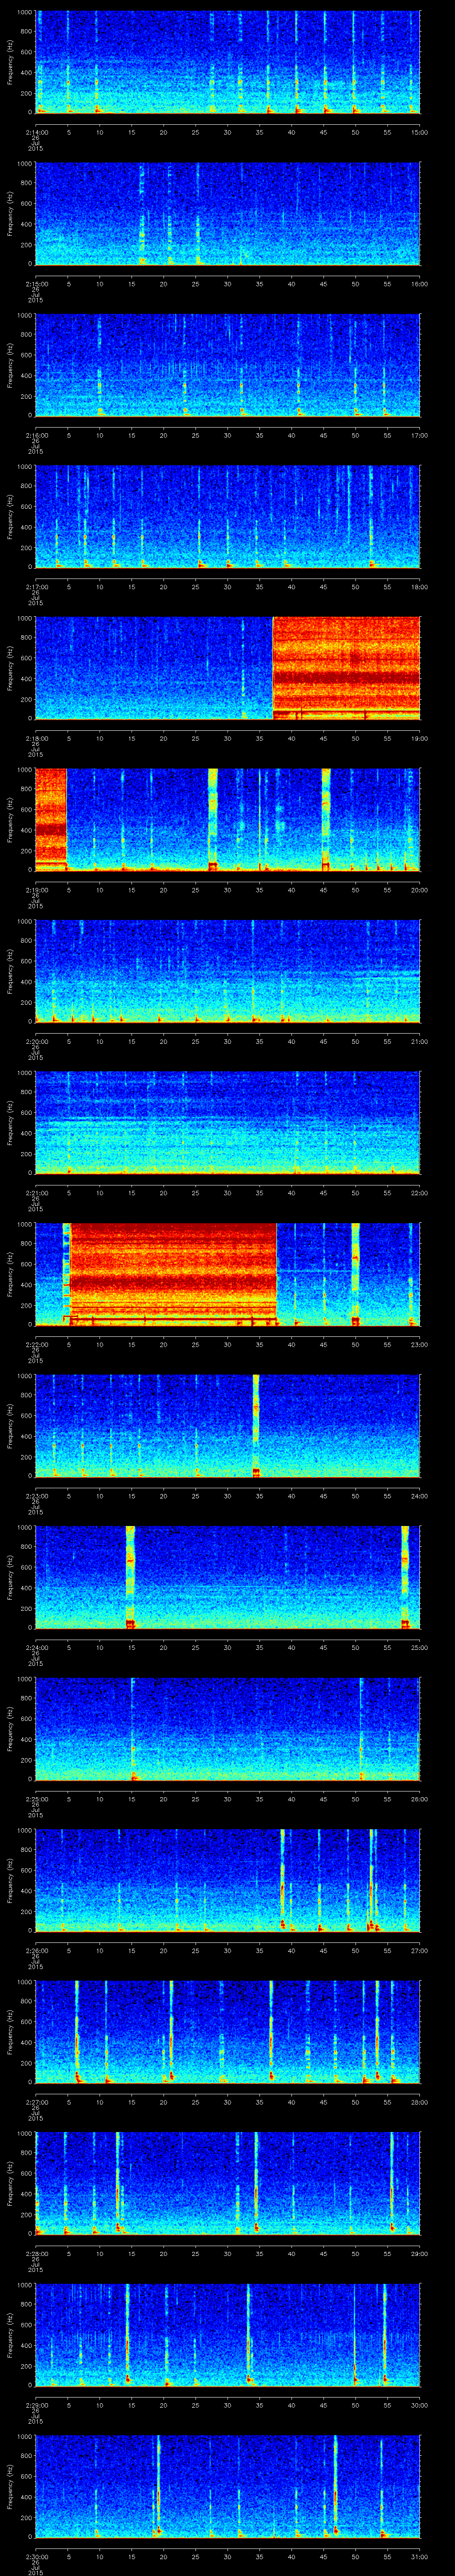Image resolution: width=455 pixels, height=2576 pixels.
Task: Click the 1000 Hz tick label in 2:27:00 panel
Action: (24, 1982)
